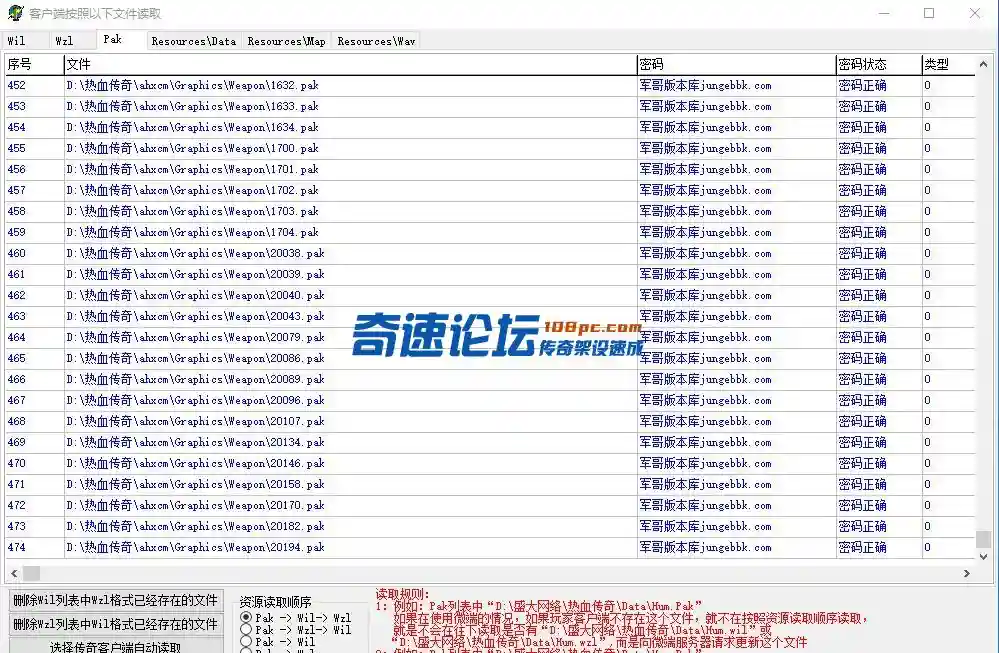Click type value 0 in row 464
Screen dimensions: 999x653
coord(928,338)
